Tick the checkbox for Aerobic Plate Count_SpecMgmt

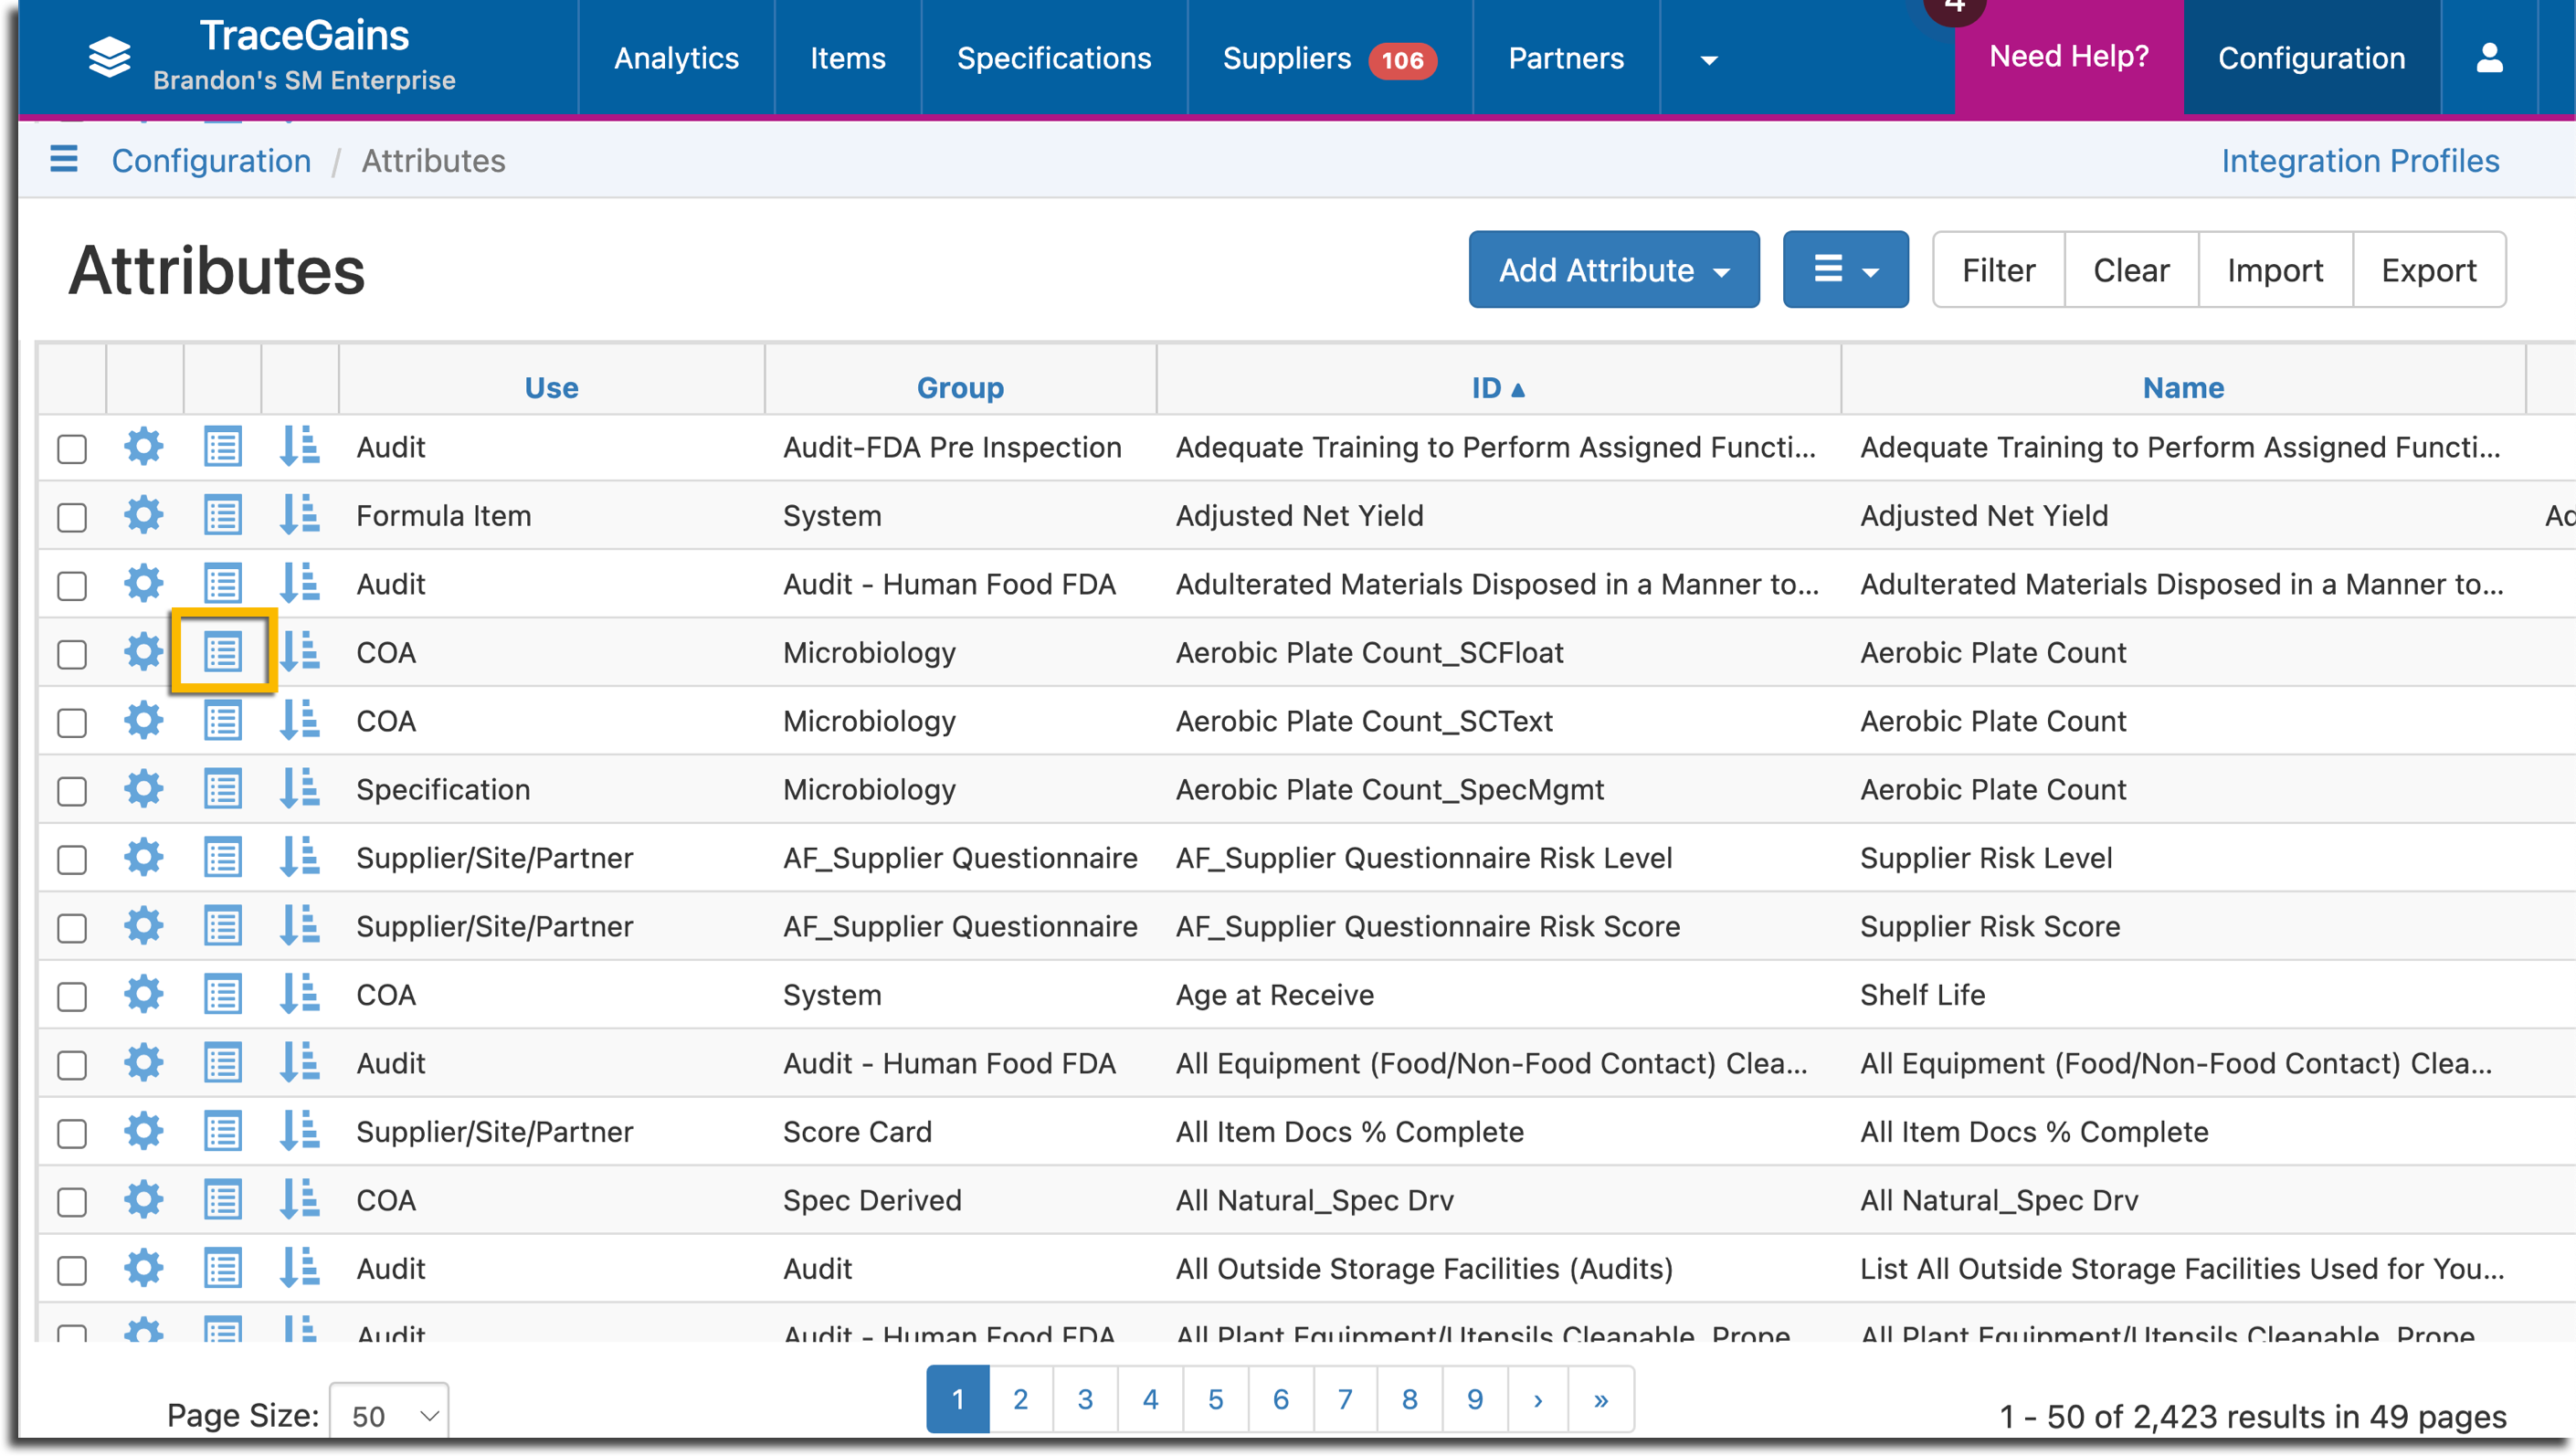[x=72, y=791]
